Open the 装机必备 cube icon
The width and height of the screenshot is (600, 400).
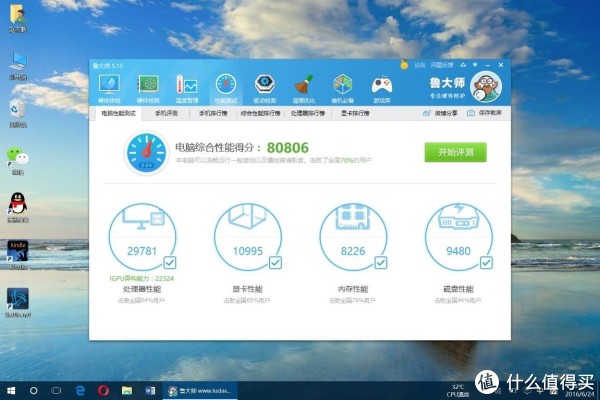point(342,89)
